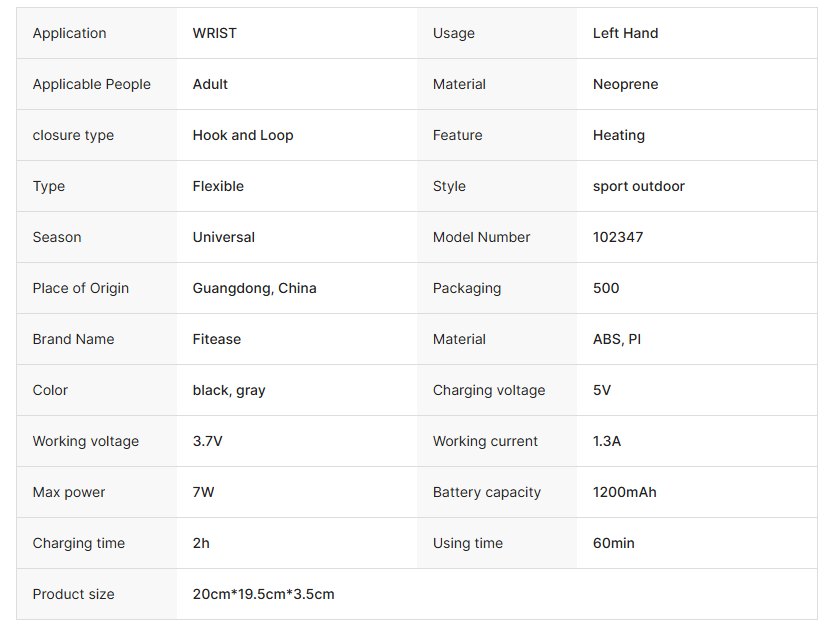The width and height of the screenshot is (824, 626).
Task: Select the product size dimensions value
Action: [263, 594]
